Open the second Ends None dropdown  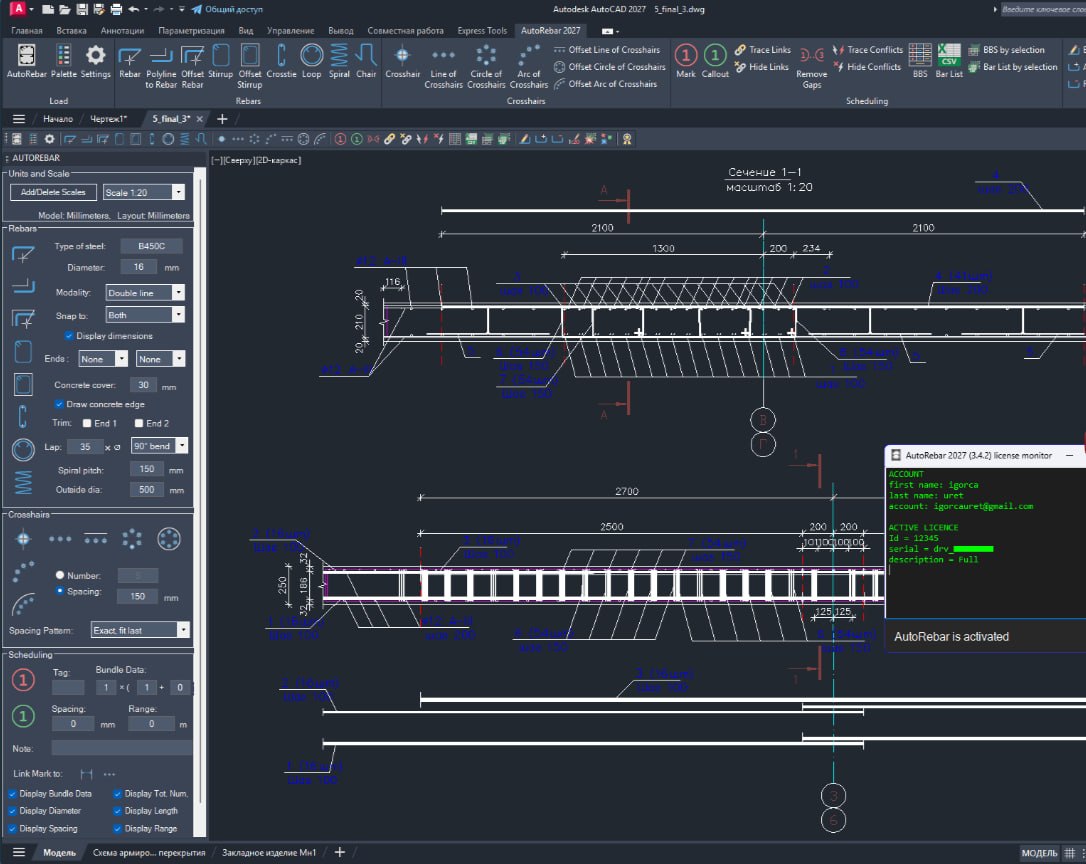pos(160,359)
